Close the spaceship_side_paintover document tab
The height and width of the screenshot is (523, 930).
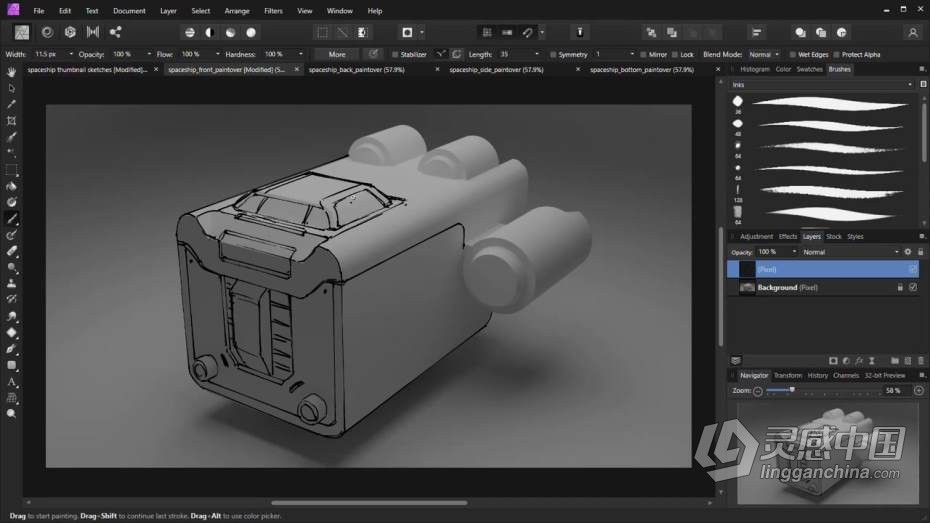(578, 69)
